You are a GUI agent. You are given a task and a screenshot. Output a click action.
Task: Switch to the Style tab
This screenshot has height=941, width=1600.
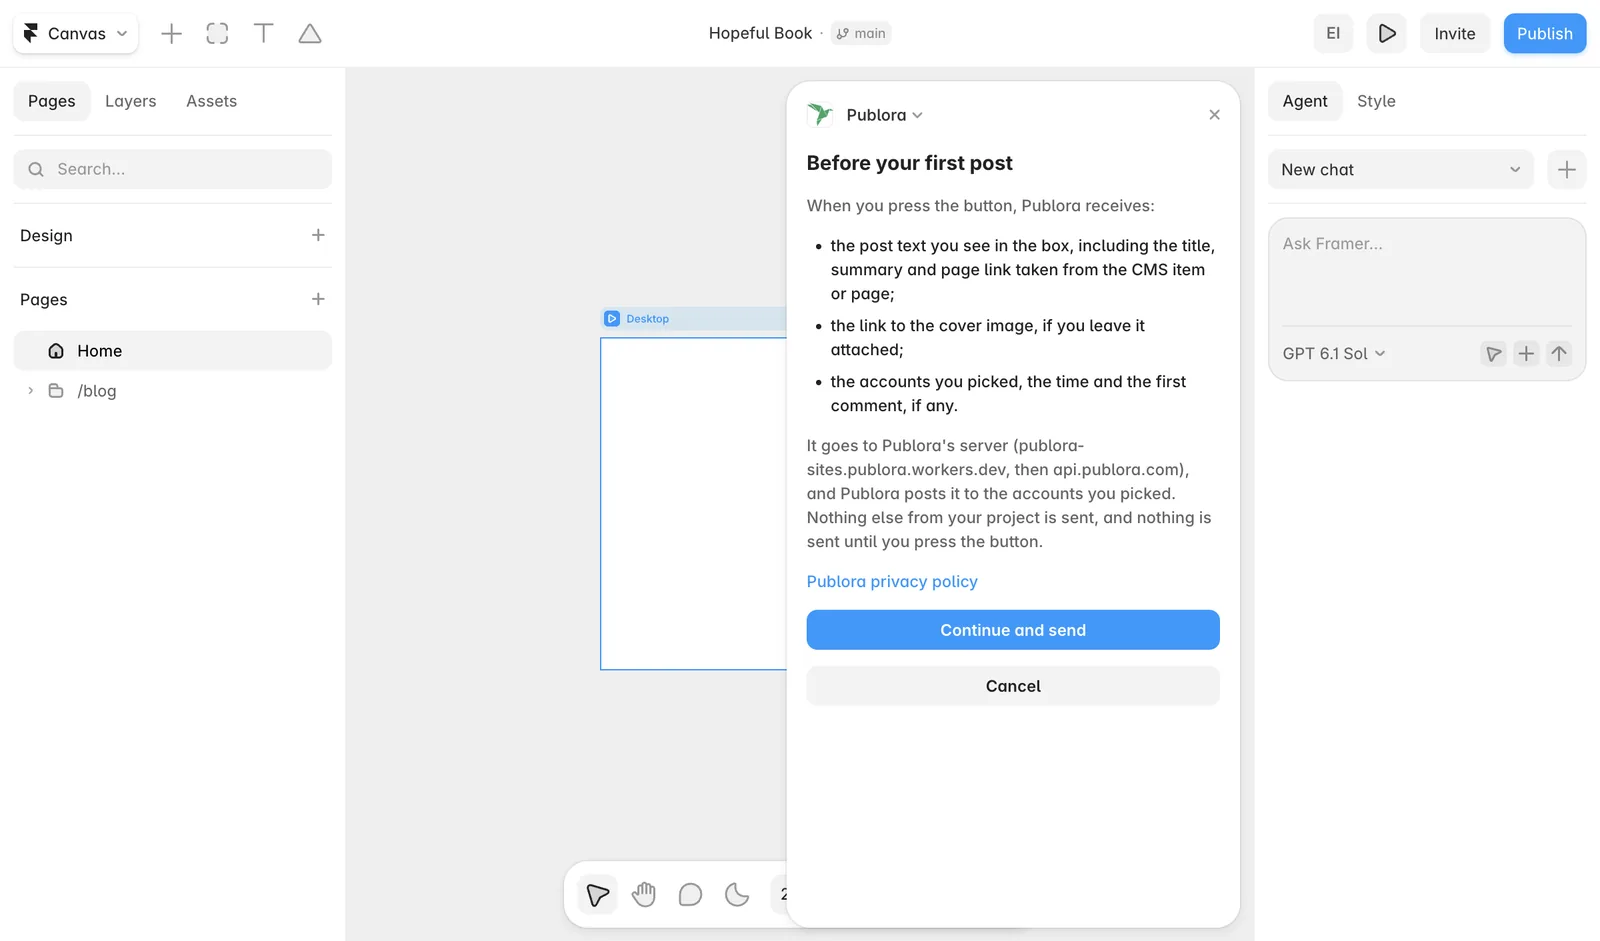pyautogui.click(x=1376, y=101)
